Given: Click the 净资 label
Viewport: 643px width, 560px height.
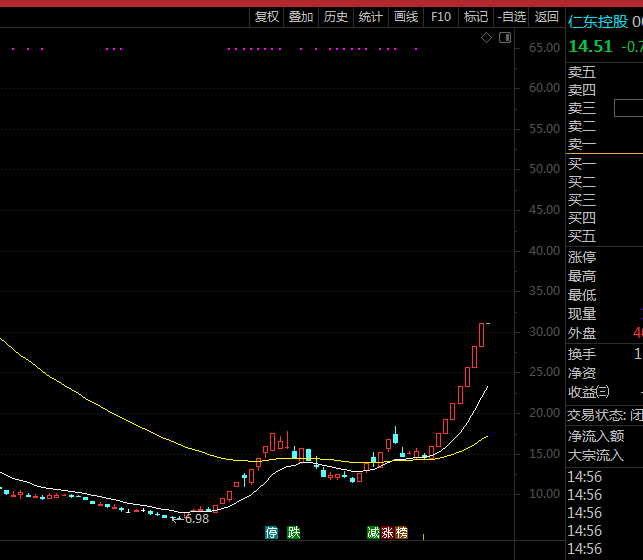Looking at the screenshot, I should pyautogui.click(x=582, y=373).
